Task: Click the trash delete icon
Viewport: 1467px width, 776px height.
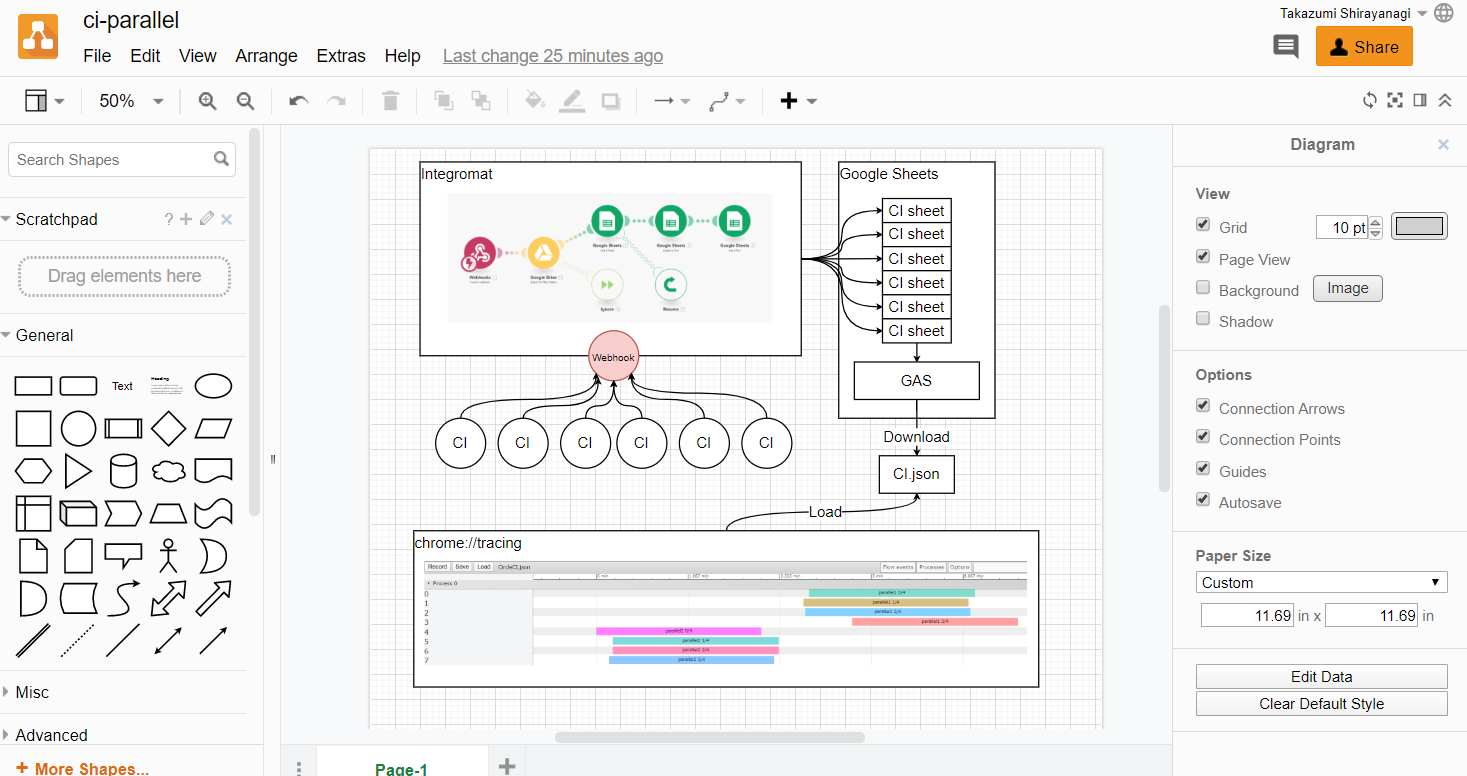Action: click(391, 101)
